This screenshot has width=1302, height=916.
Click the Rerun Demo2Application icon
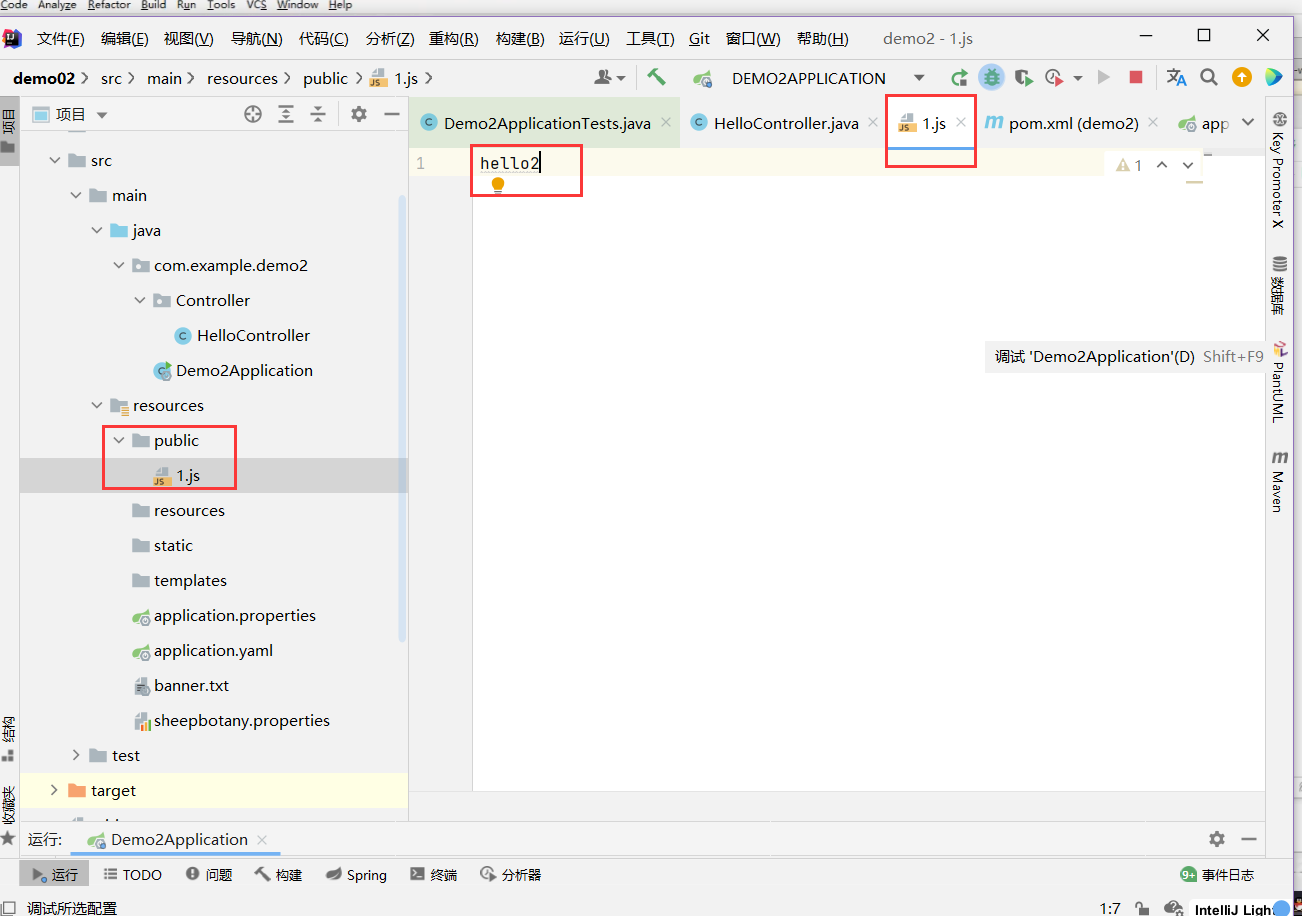959,77
